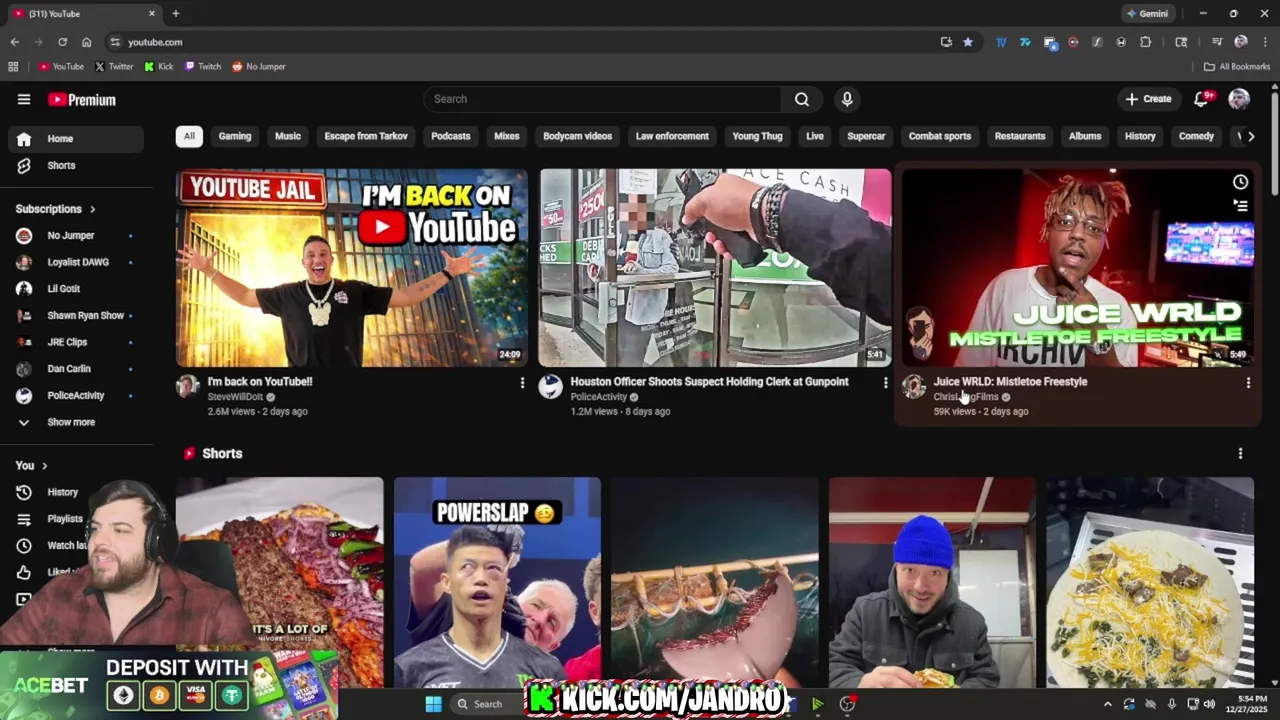Viewport: 1280px width, 720px height.
Task: Open a new browser tab
Action: tap(175, 13)
